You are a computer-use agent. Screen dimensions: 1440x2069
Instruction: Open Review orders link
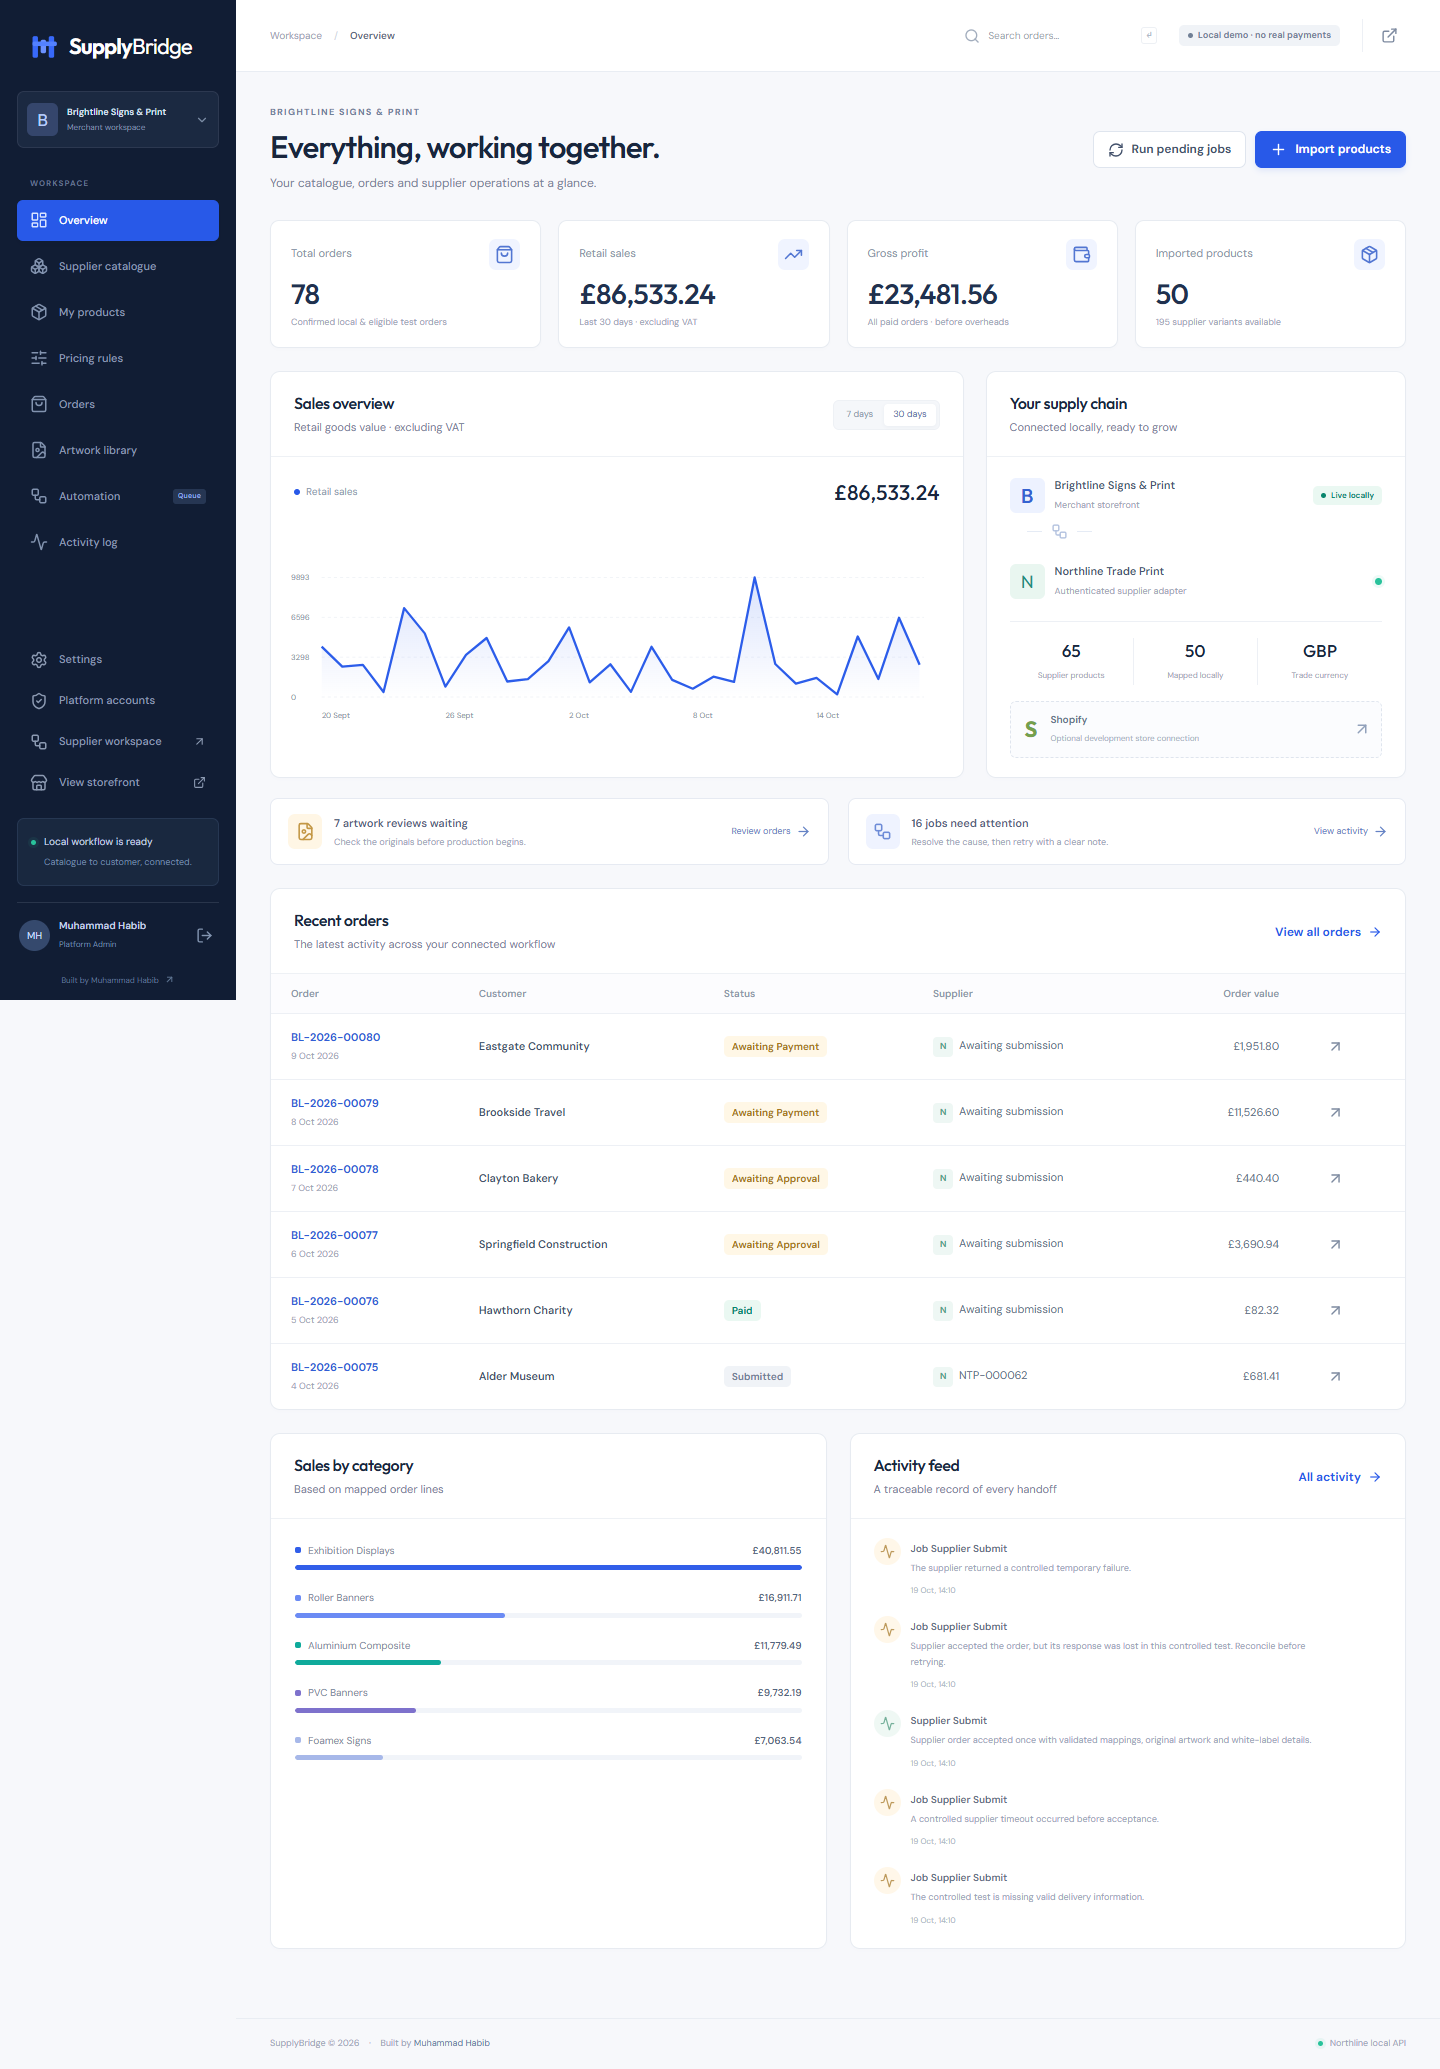click(770, 832)
